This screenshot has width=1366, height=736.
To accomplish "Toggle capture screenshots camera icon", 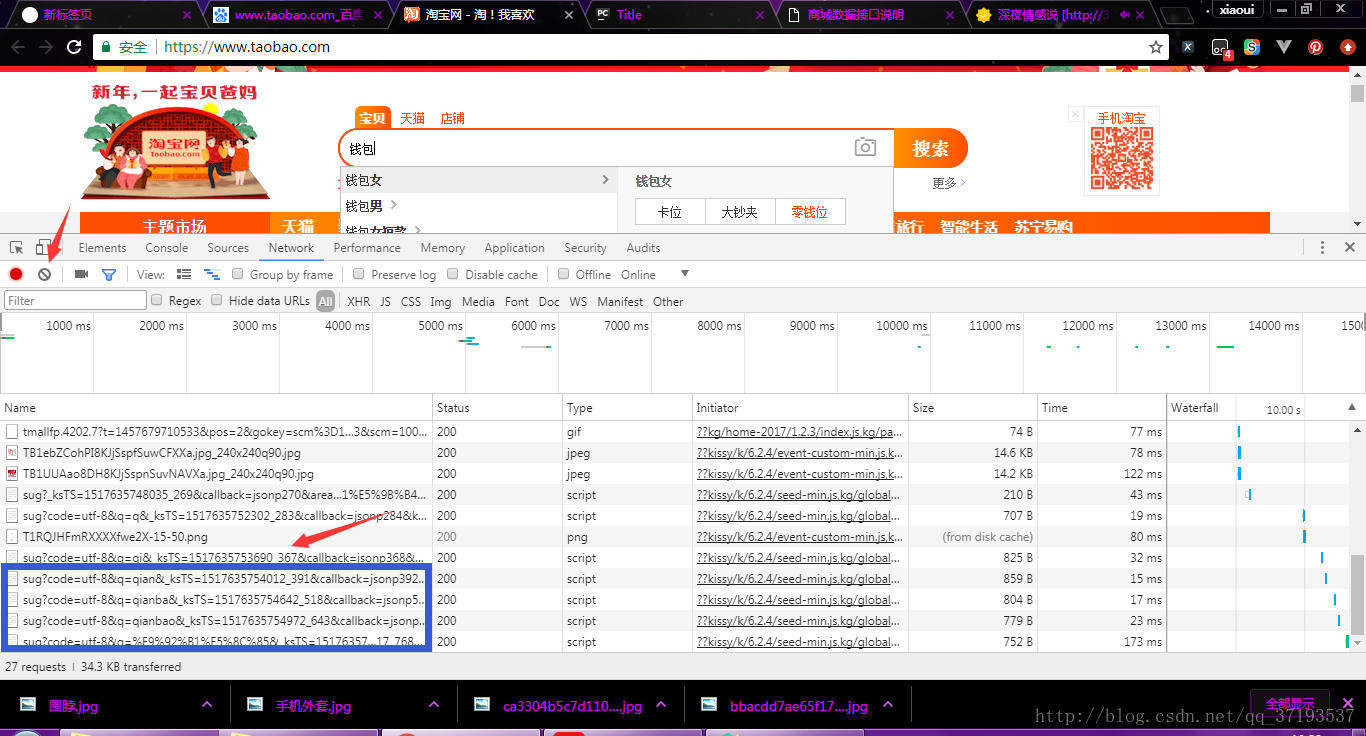I will (x=81, y=274).
